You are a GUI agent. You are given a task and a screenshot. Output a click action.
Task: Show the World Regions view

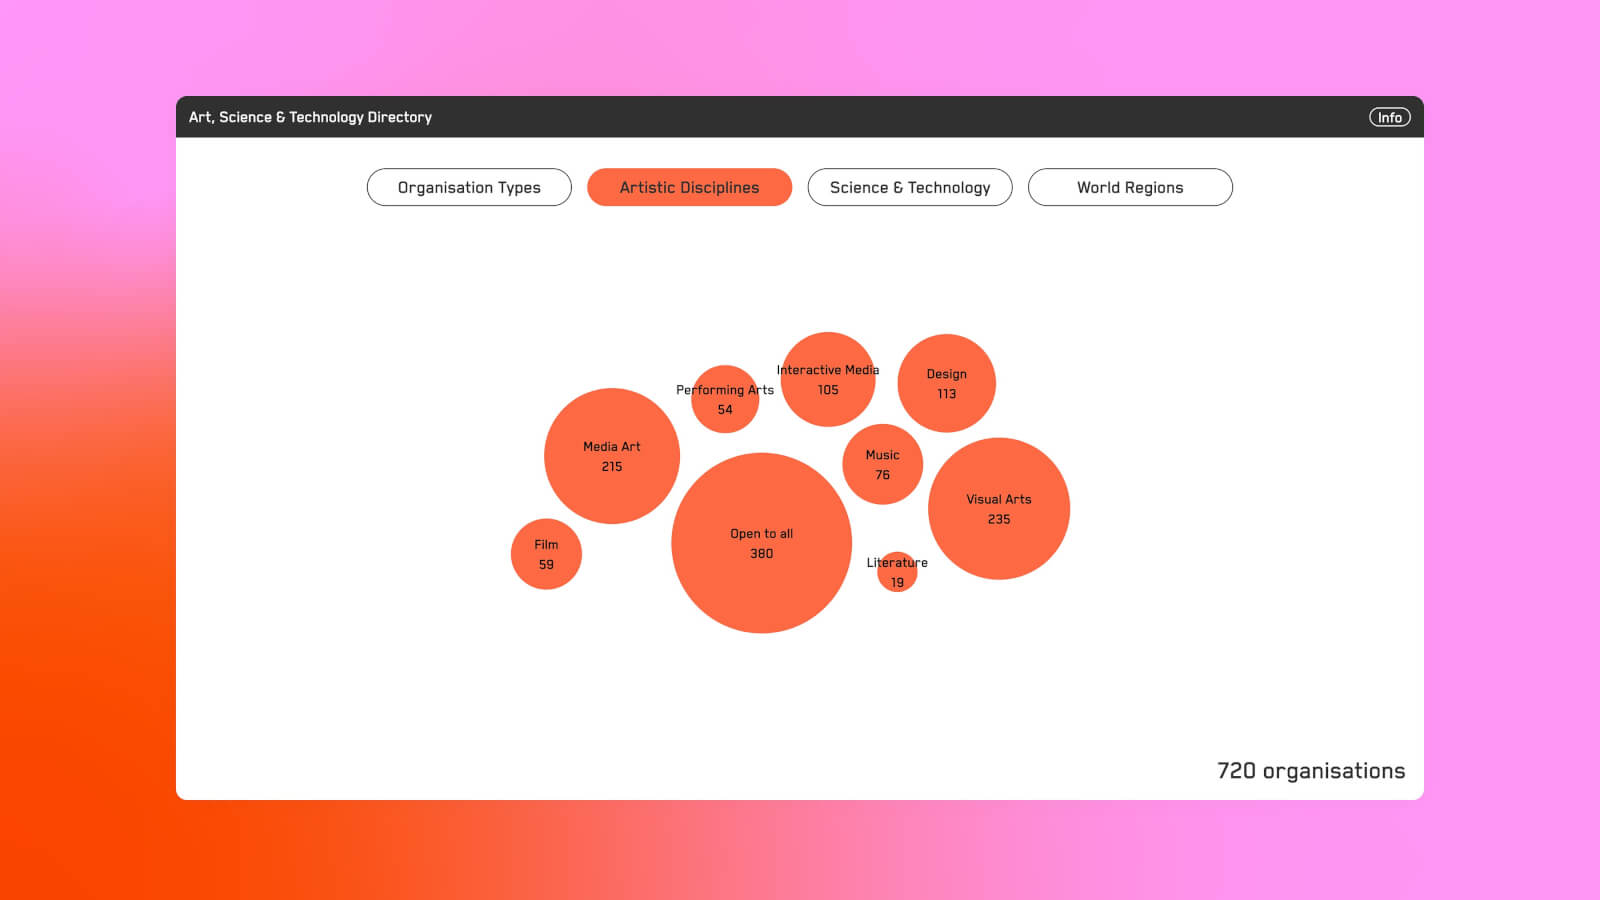pos(1130,187)
